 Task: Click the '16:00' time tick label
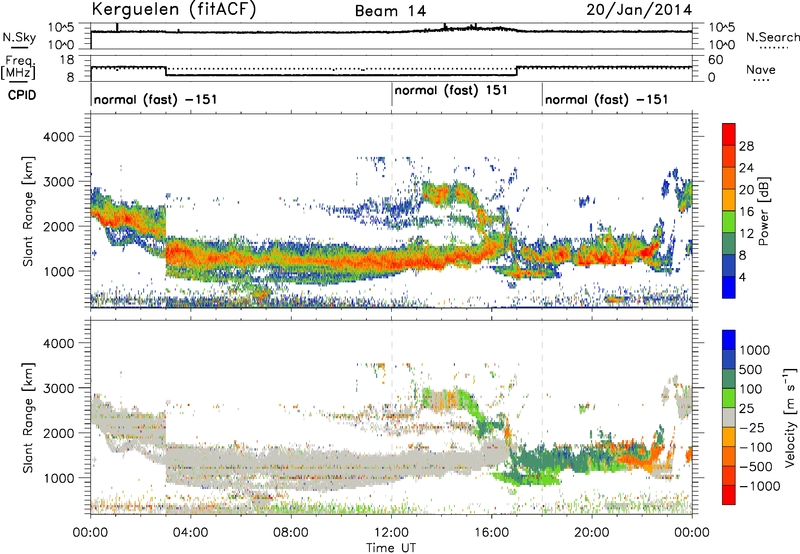(491, 533)
